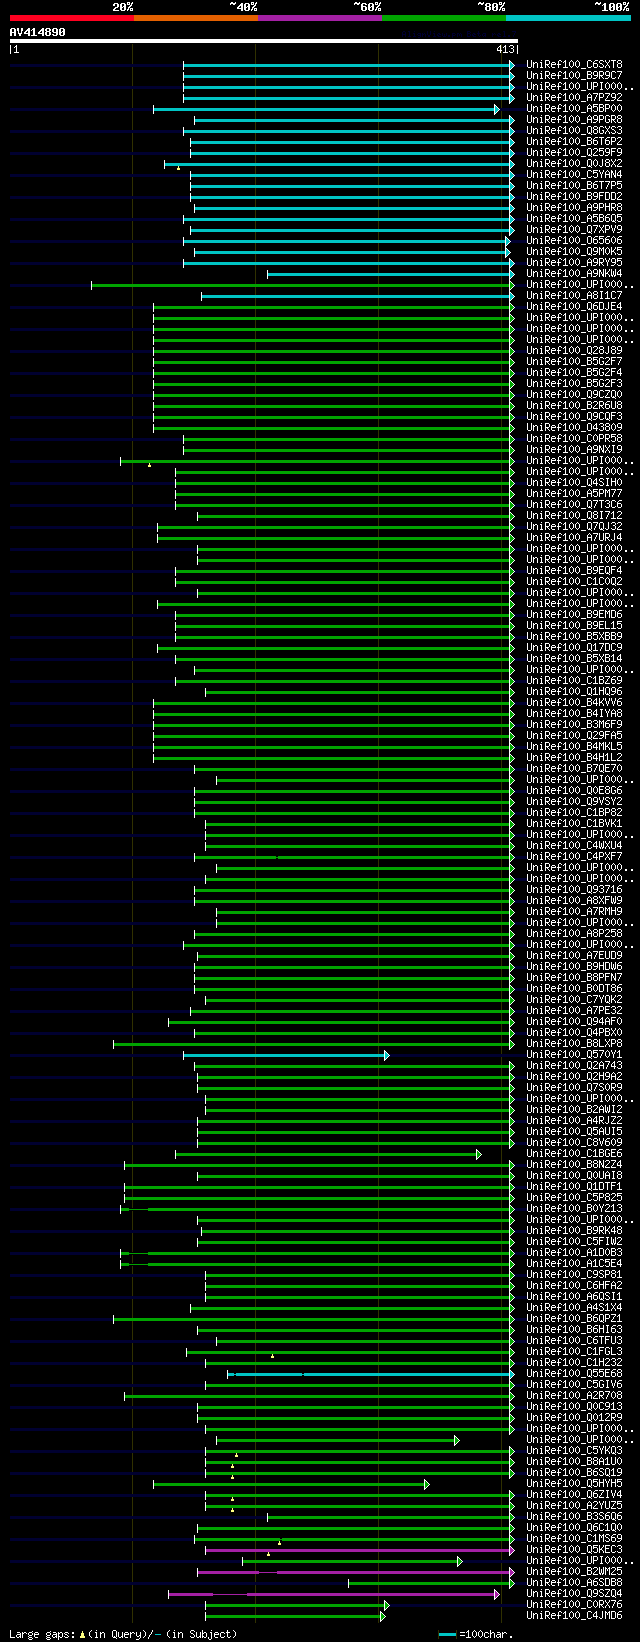This screenshot has width=640, height=1642.
Task: Select hit label UniRef100_Q55E68
Action: tap(574, 1374)
